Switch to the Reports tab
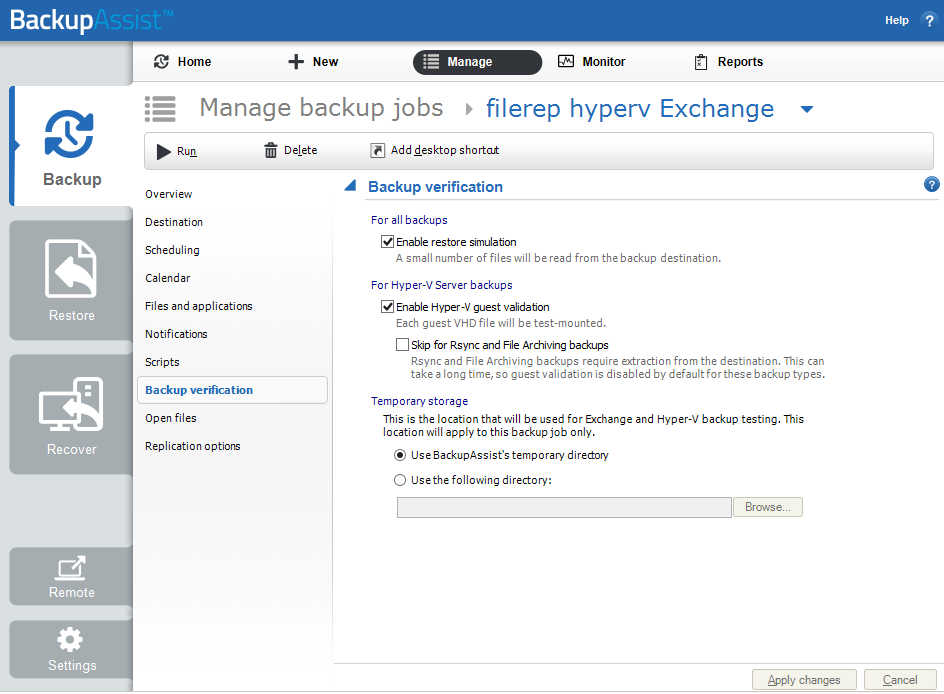Image resolution: width=944 pixels, height=694 pixels. click(x=728, y=61)
